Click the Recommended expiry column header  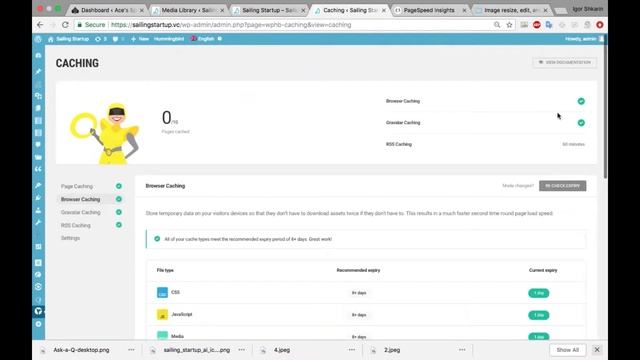(358, 270)
